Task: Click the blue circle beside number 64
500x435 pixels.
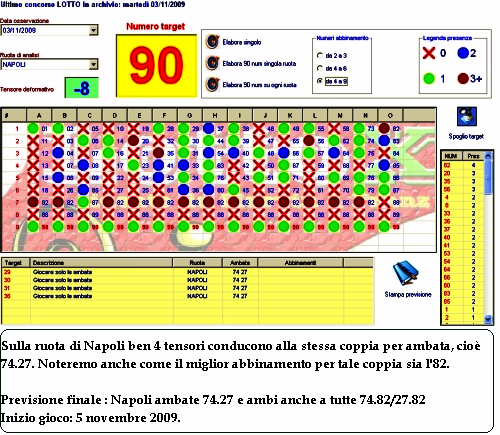Action: point(334,153)
